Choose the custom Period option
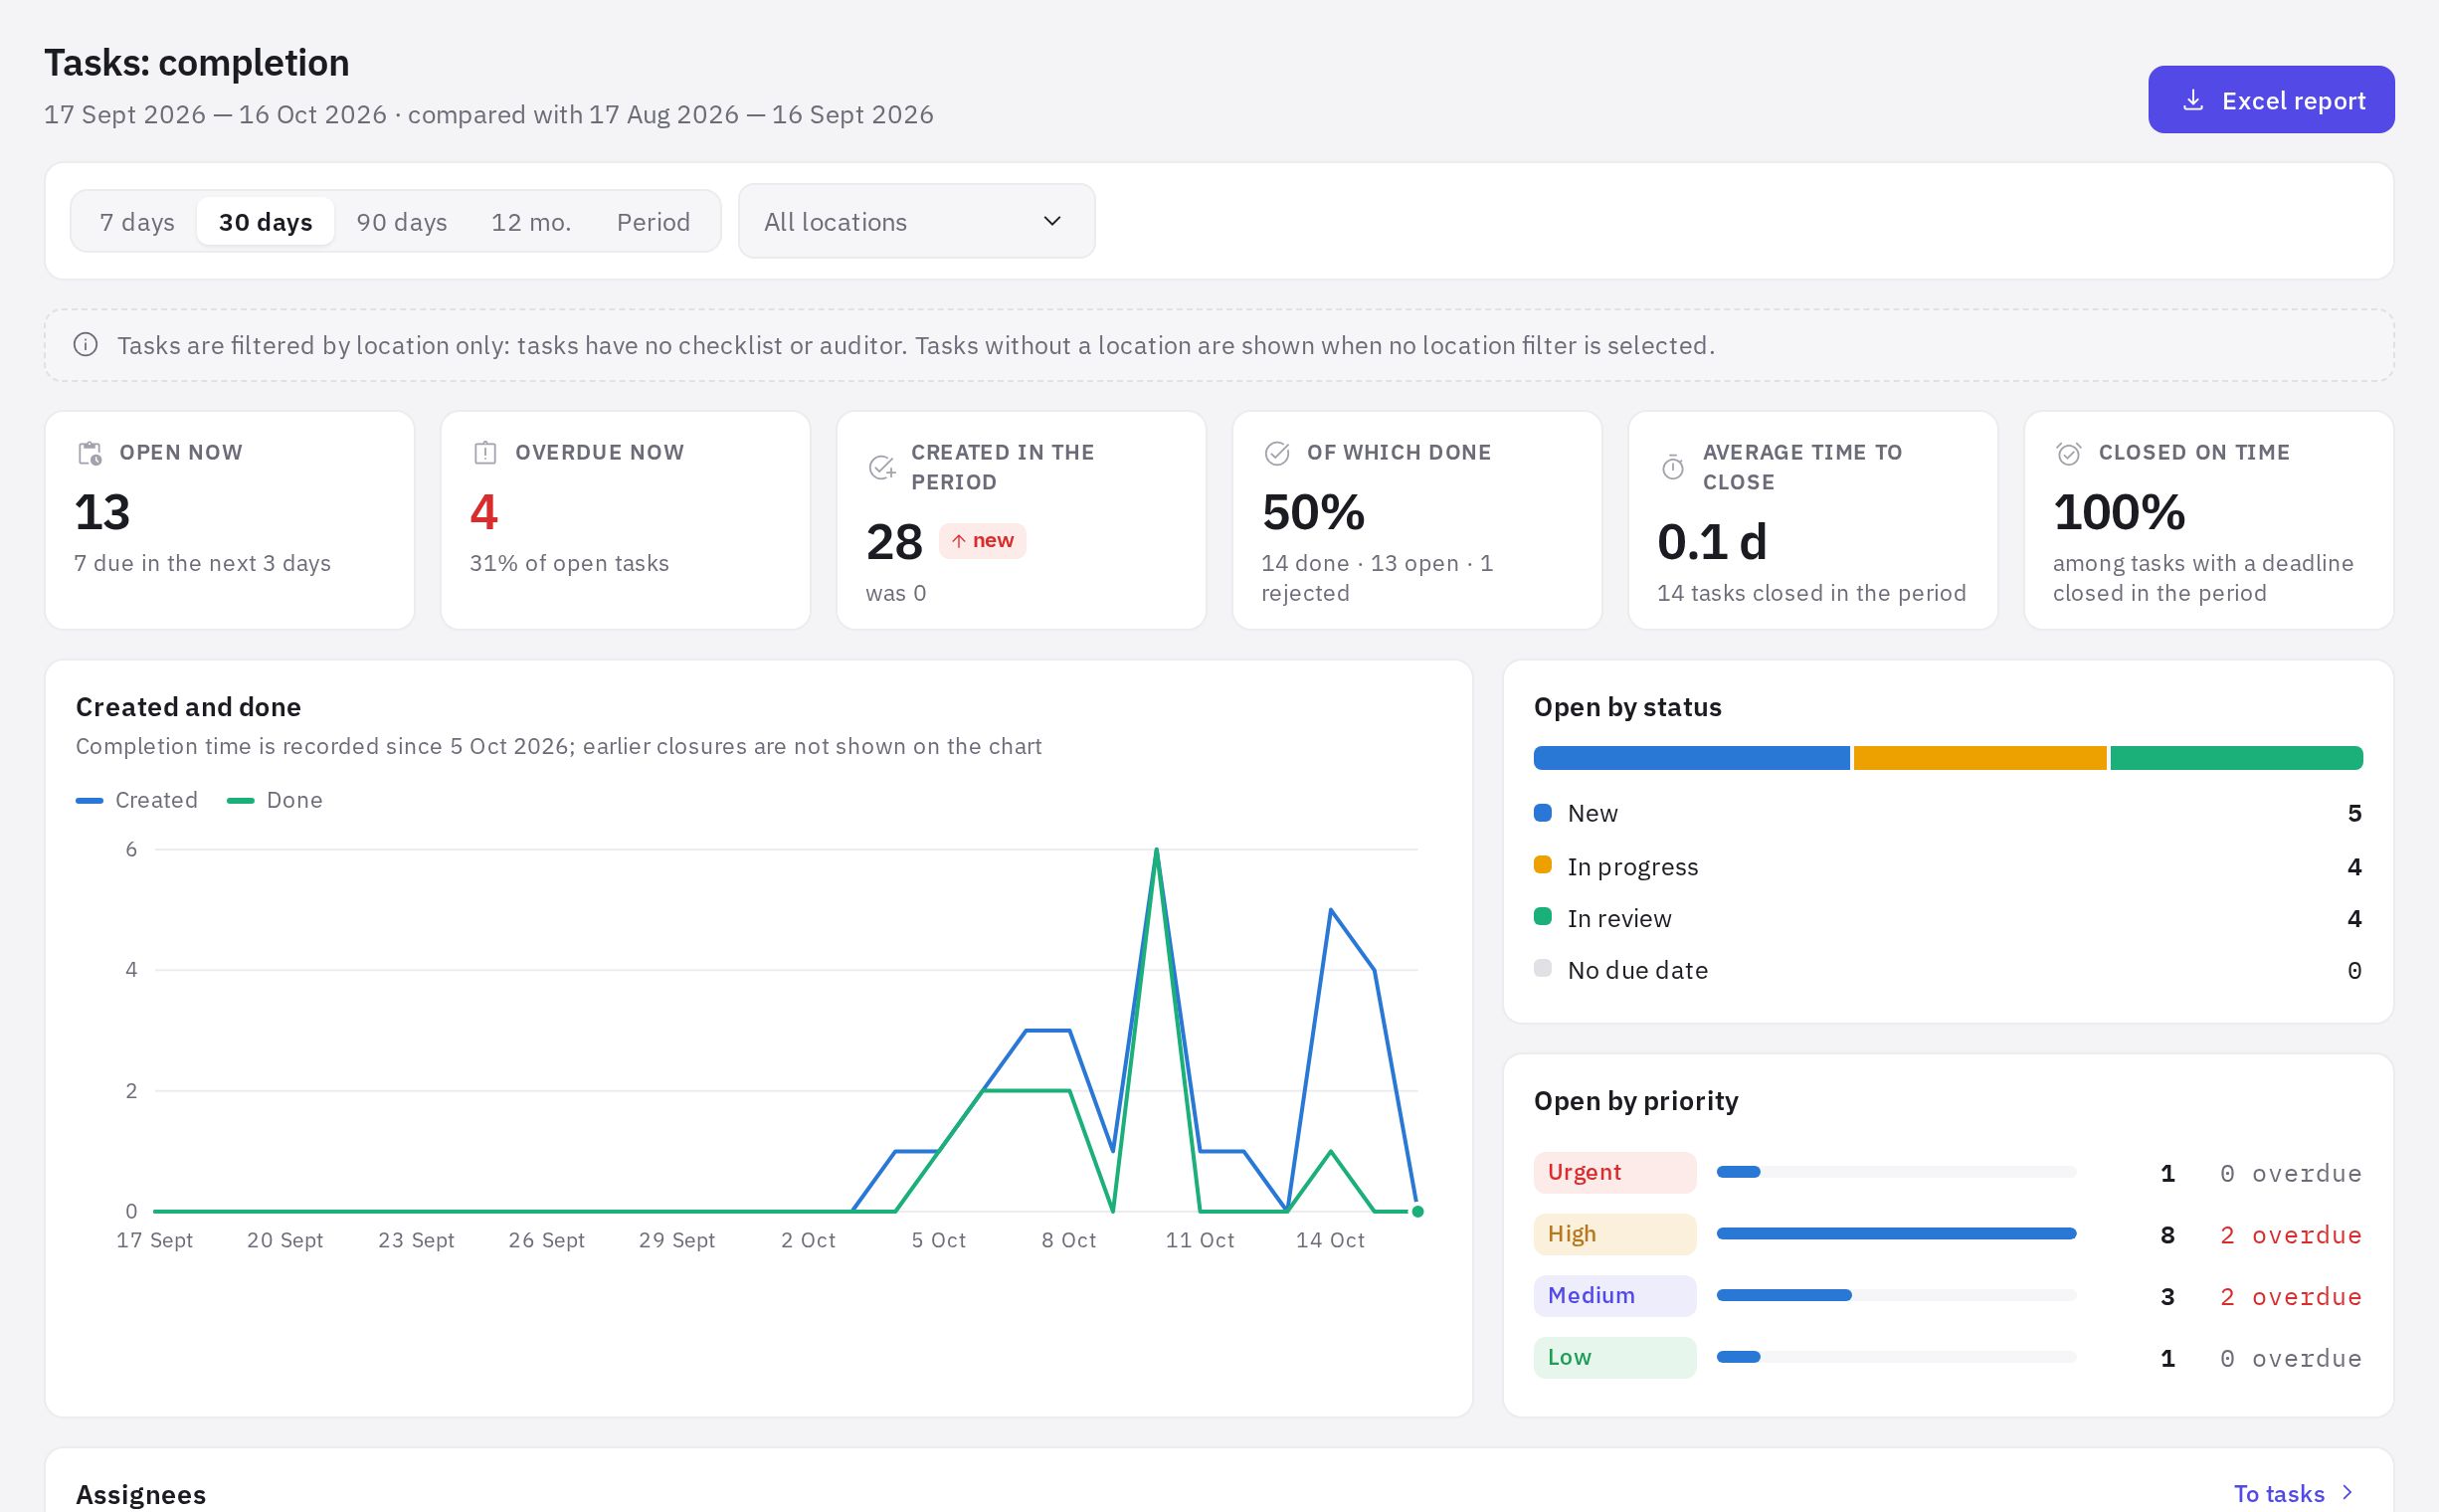 (653, 221)
